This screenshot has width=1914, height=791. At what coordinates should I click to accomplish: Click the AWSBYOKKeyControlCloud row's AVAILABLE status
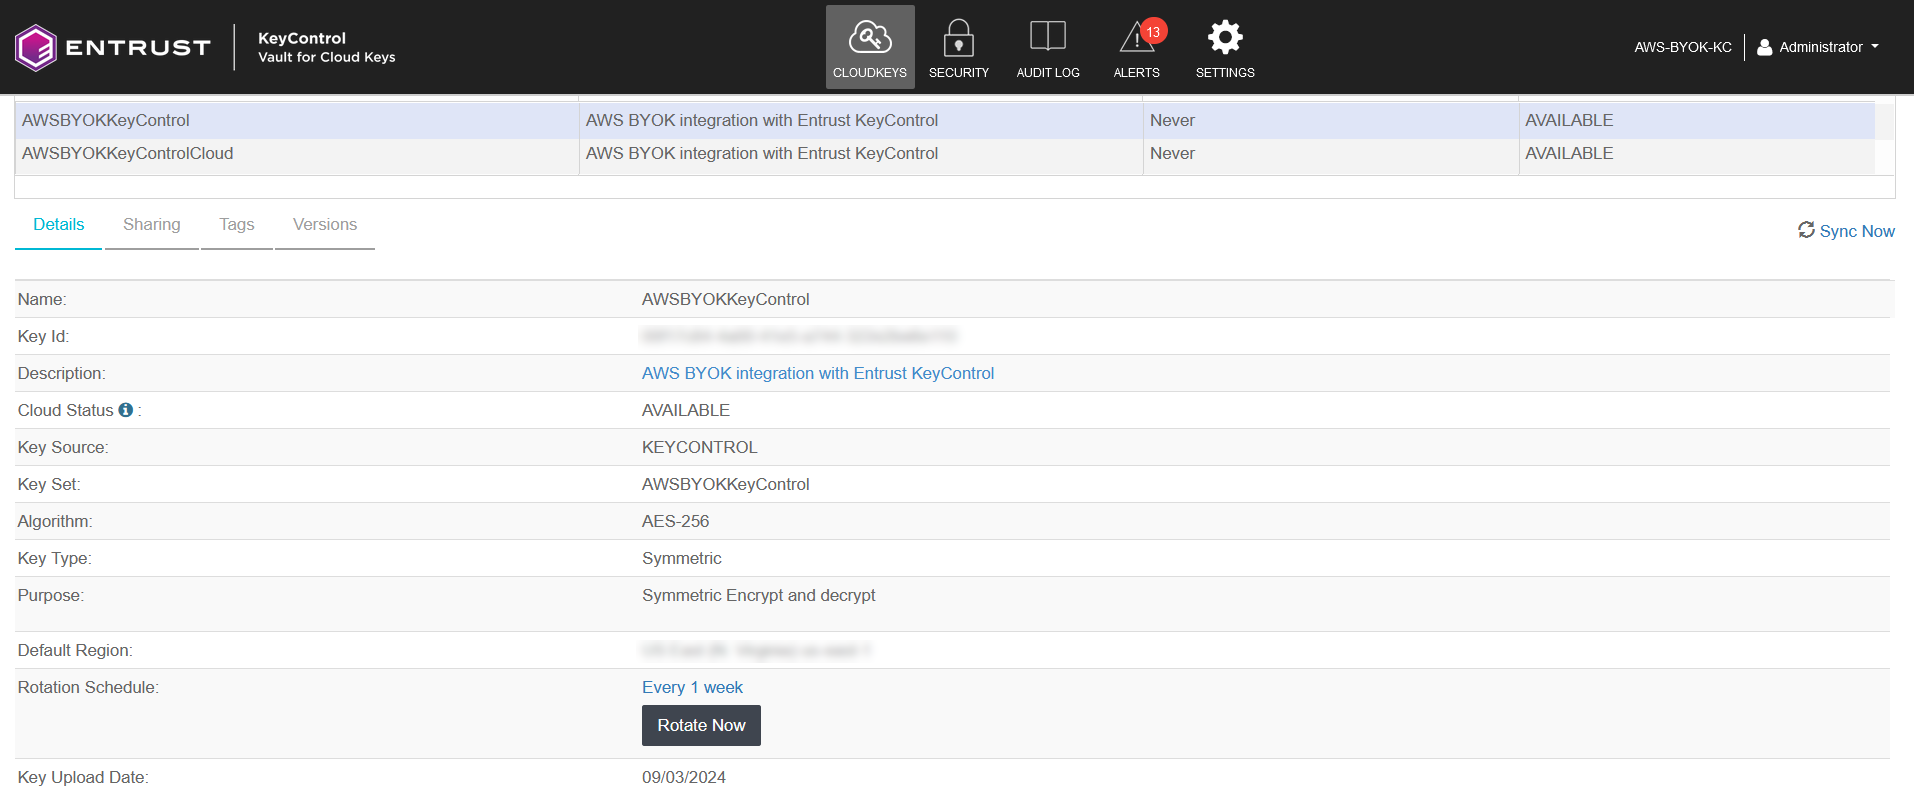click(1569, 153)
